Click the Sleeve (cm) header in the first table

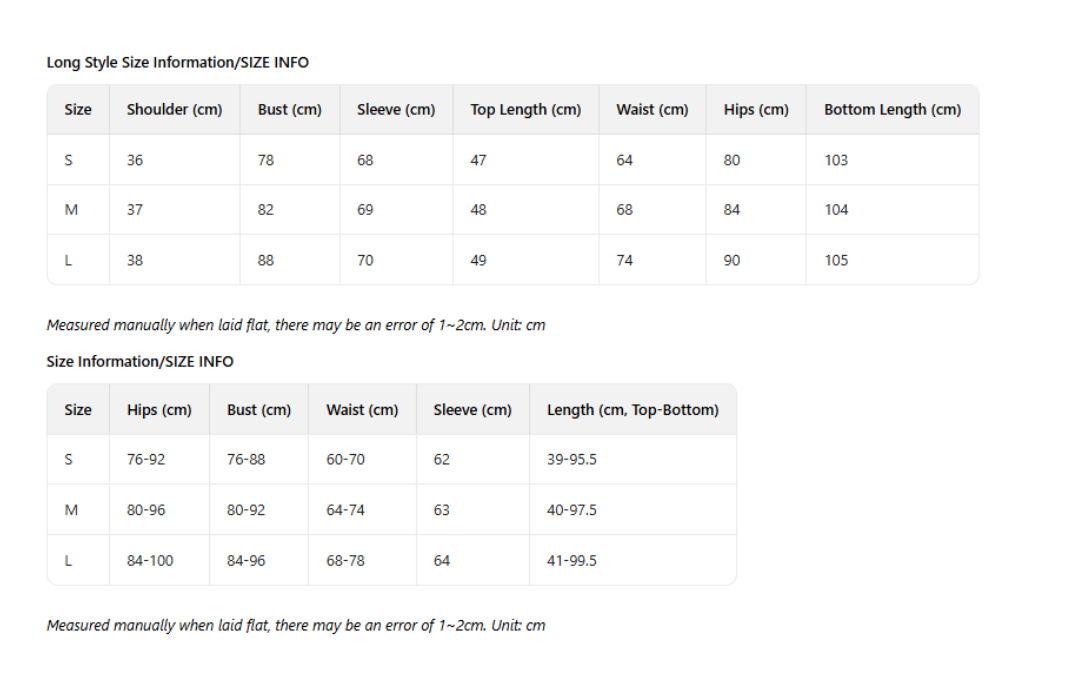click(x=396, y=110)
